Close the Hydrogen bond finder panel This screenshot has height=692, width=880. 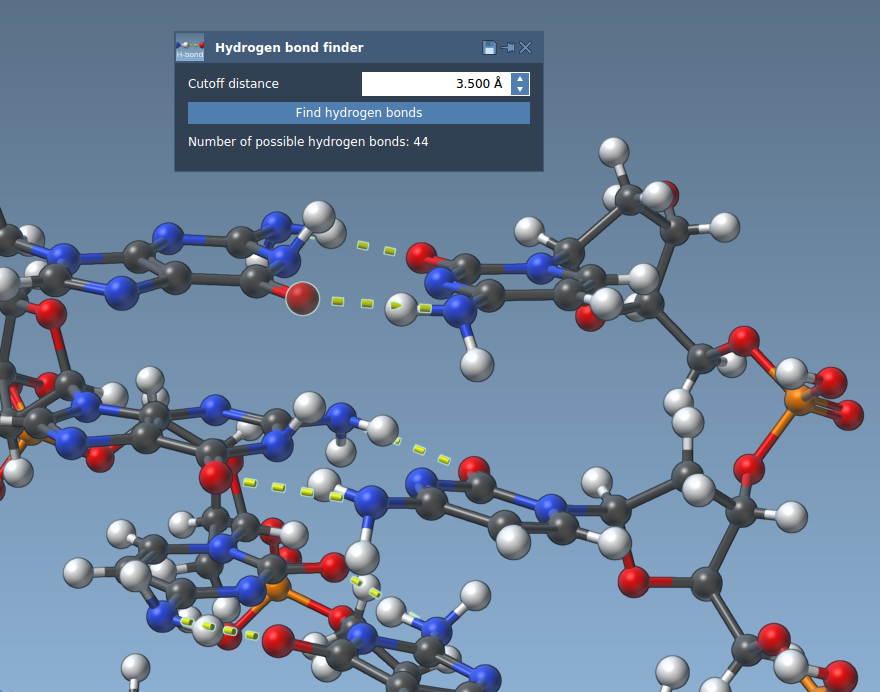click(526, 47)
